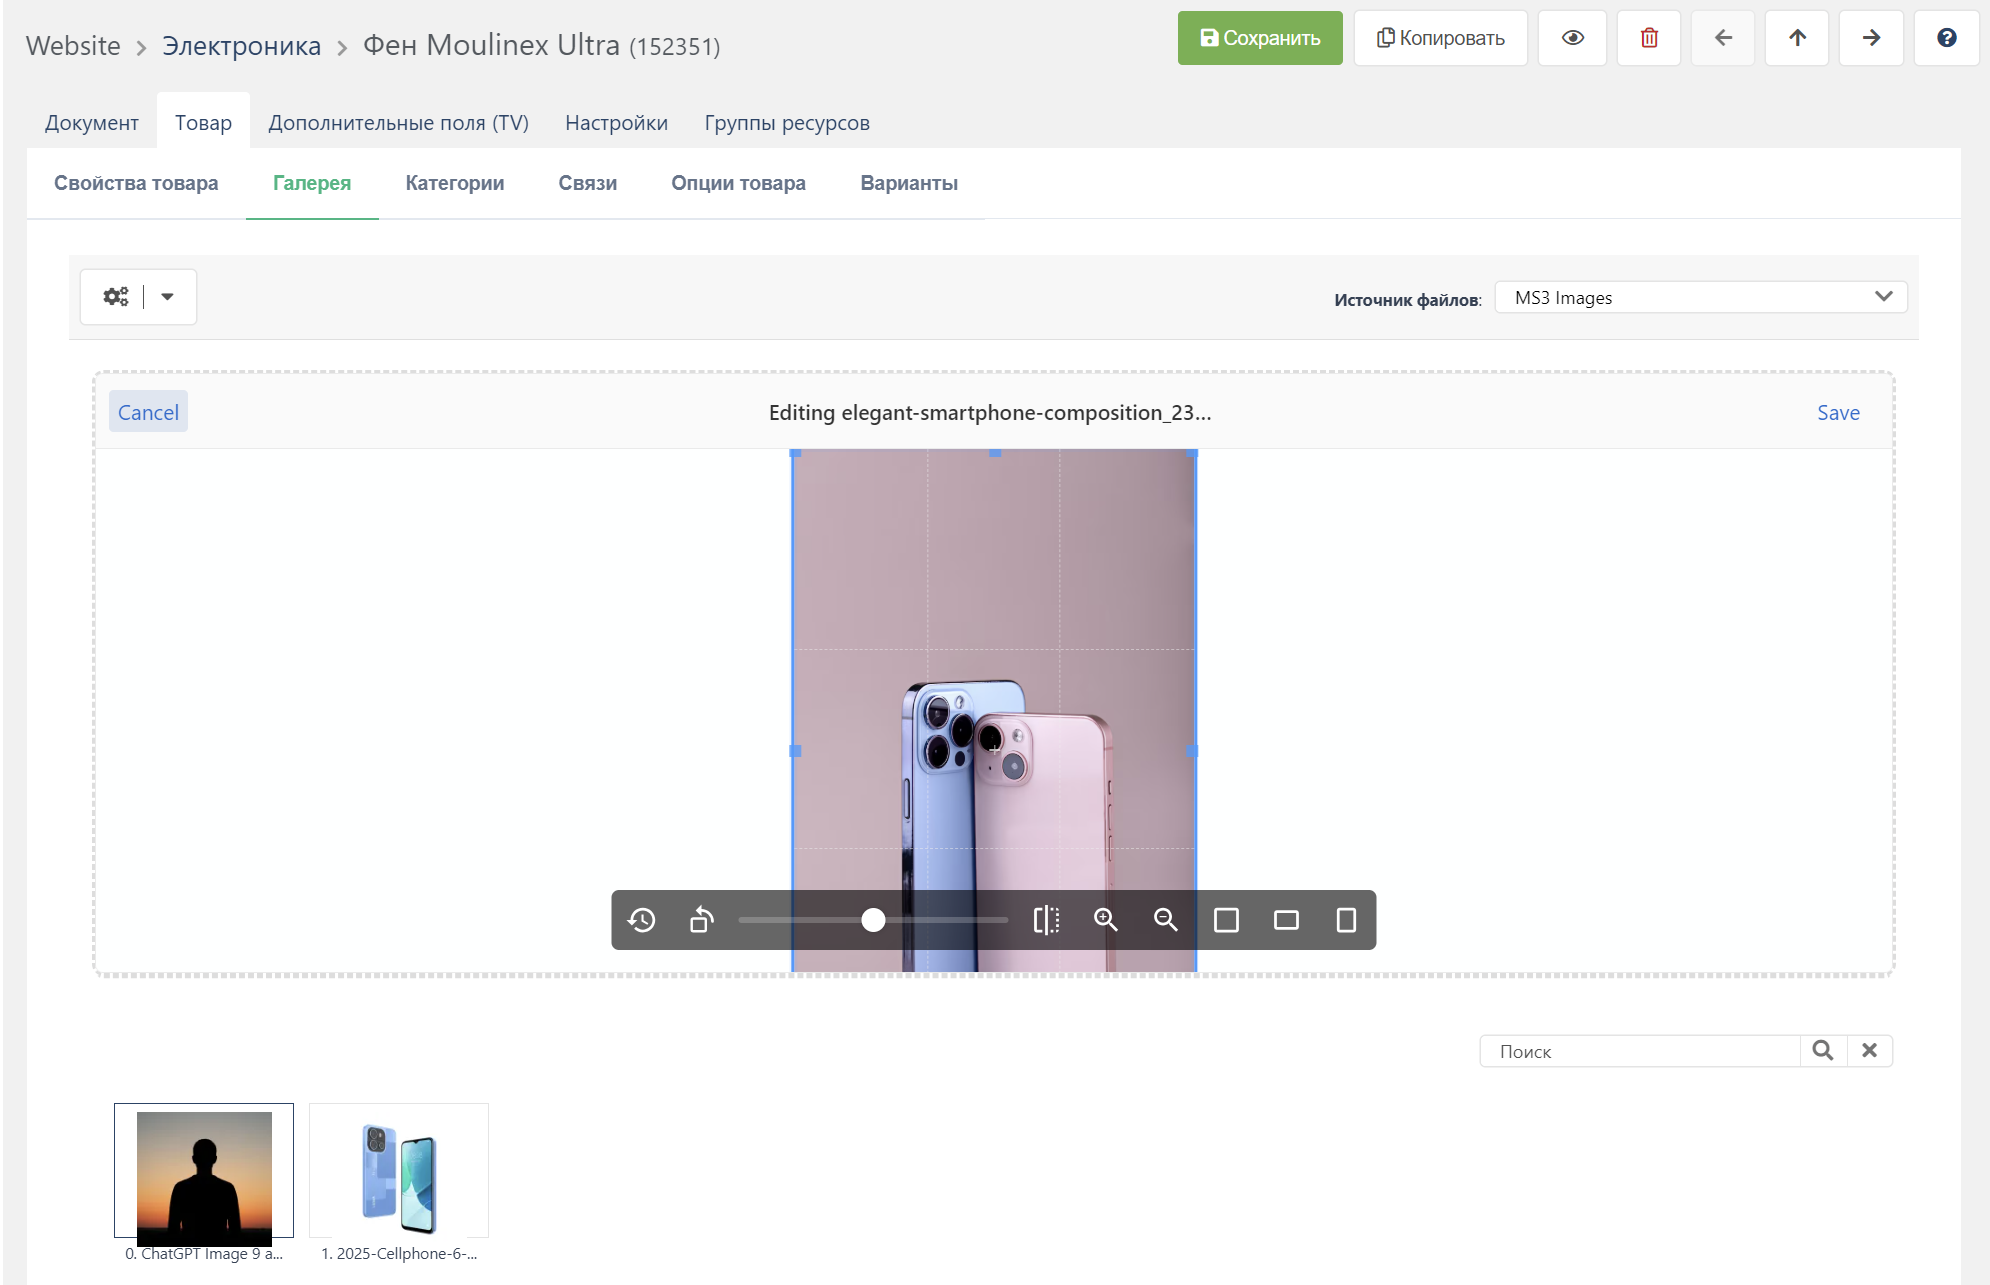The width and height of the screenshot is (1990, 1285).
Task: Switch to the Категории tab
Action: [454, 183]
